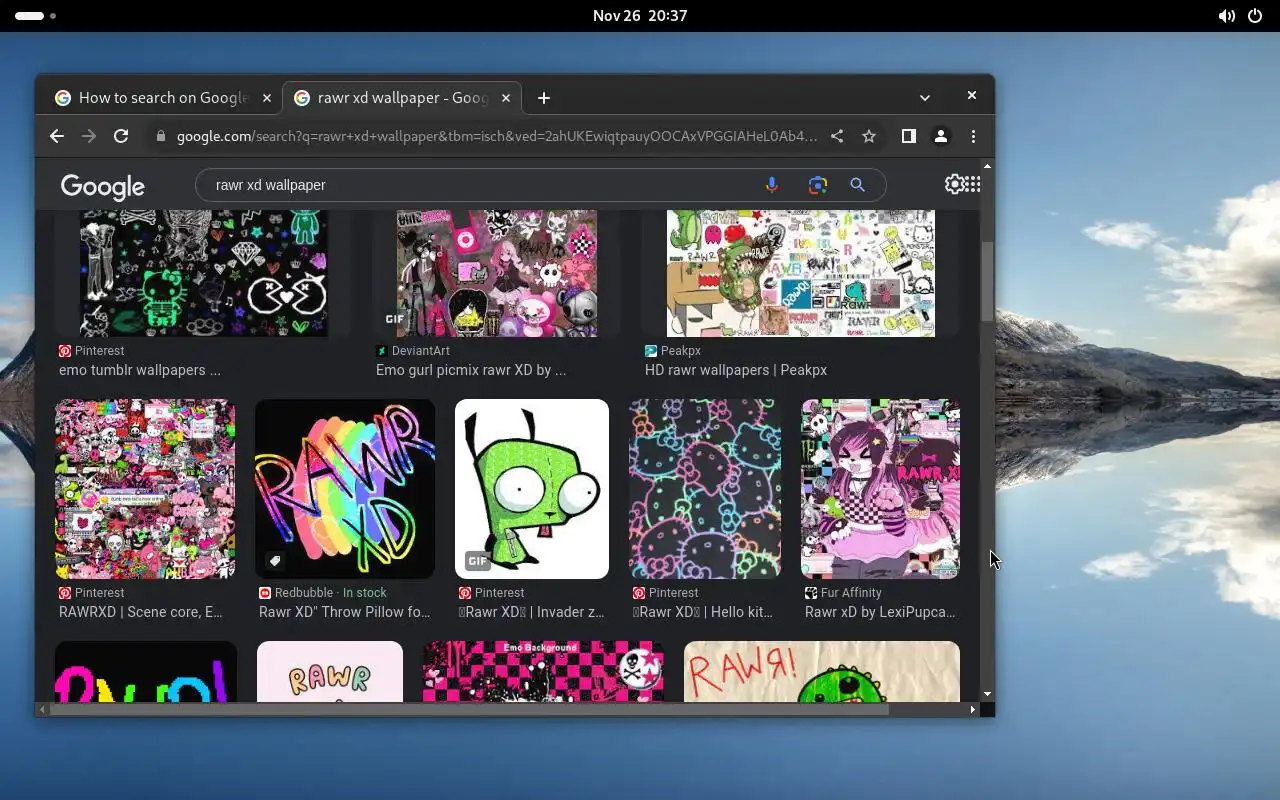Image resolution: width=1280 pixels, height=800 pixels.
Task: Select the 'rawr xd wallpaper' tab
Action: pyautogui.click(x=402, y=98)
